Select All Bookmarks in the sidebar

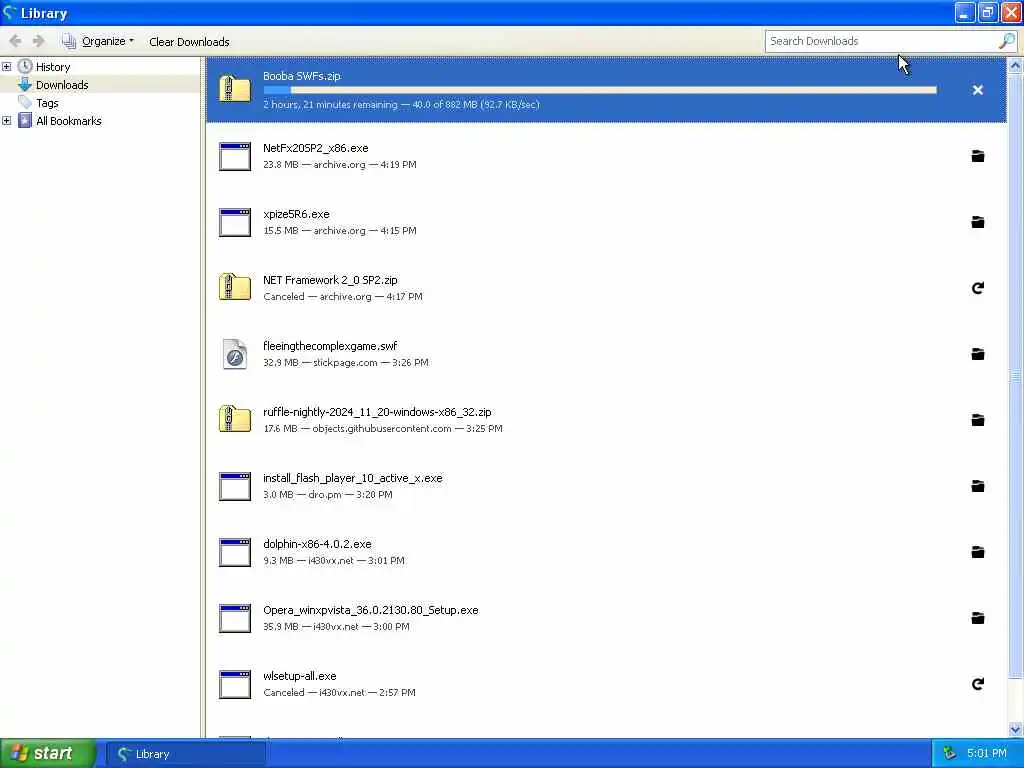click(69, 121)
